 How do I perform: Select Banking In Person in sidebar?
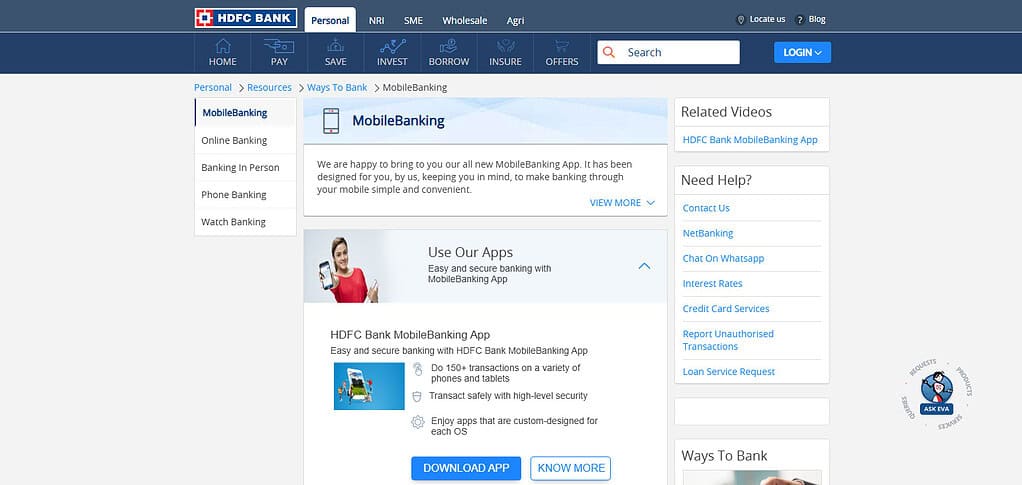[x=246, y=168]
